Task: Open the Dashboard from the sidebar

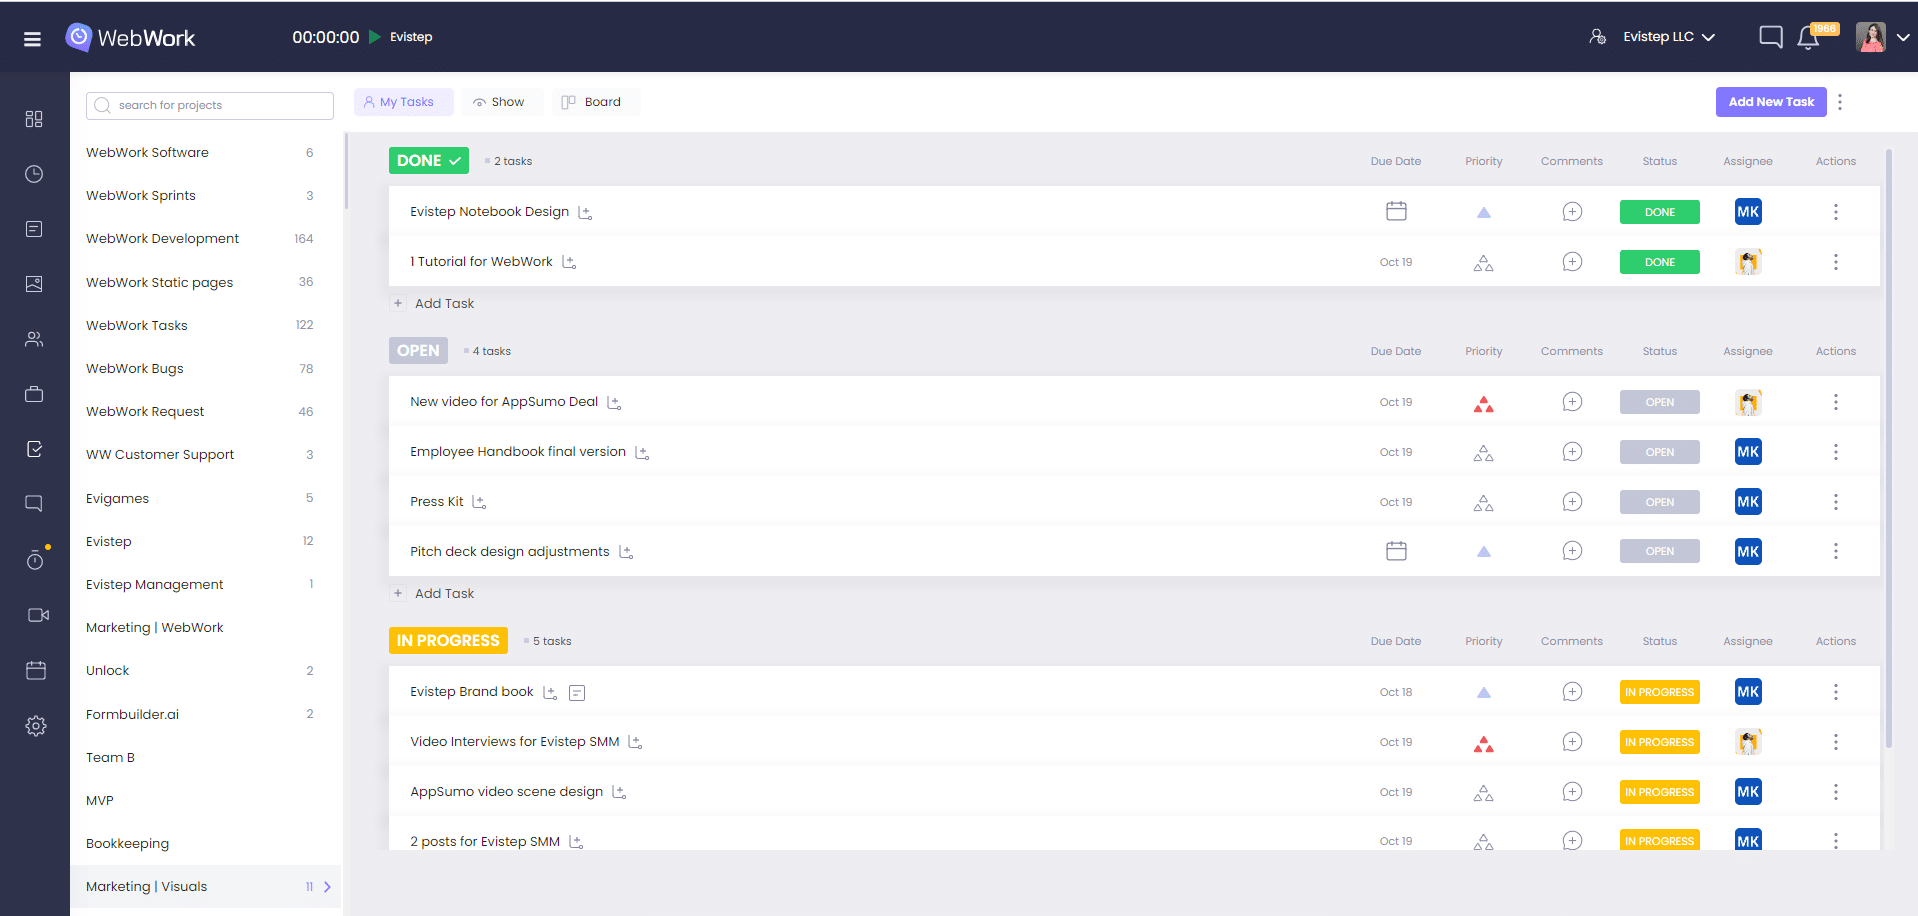Action: point(35,118)
